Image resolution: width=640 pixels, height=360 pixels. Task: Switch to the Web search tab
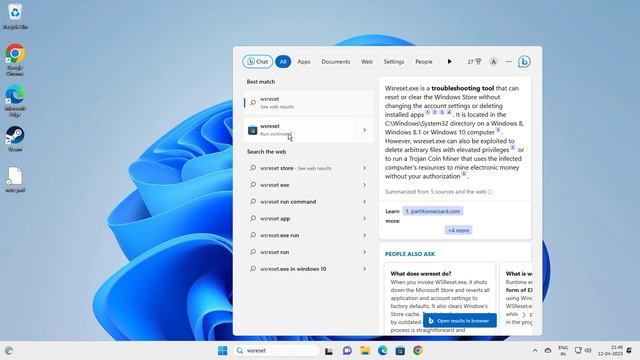coord(367,62)
